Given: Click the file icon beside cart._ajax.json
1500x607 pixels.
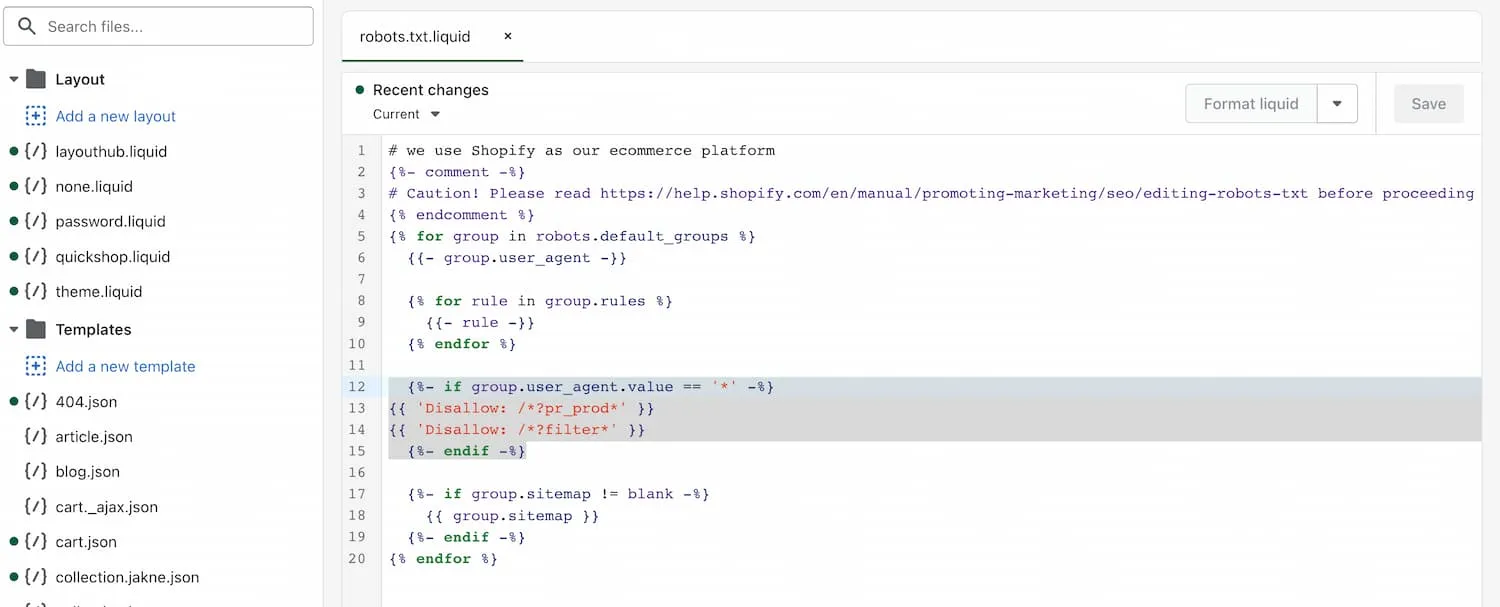Looking at the screenshot, I should [36, 506].
